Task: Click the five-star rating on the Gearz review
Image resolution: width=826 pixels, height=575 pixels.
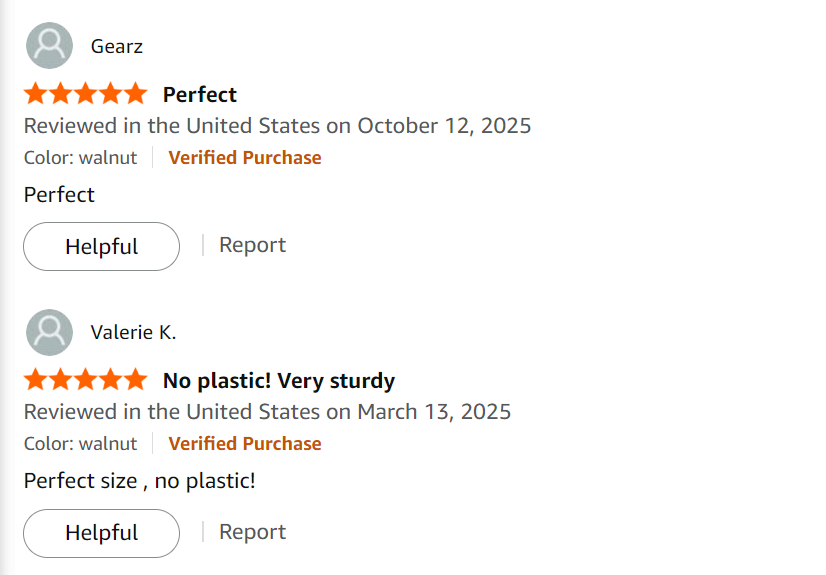Action: [x=85, y=94]
